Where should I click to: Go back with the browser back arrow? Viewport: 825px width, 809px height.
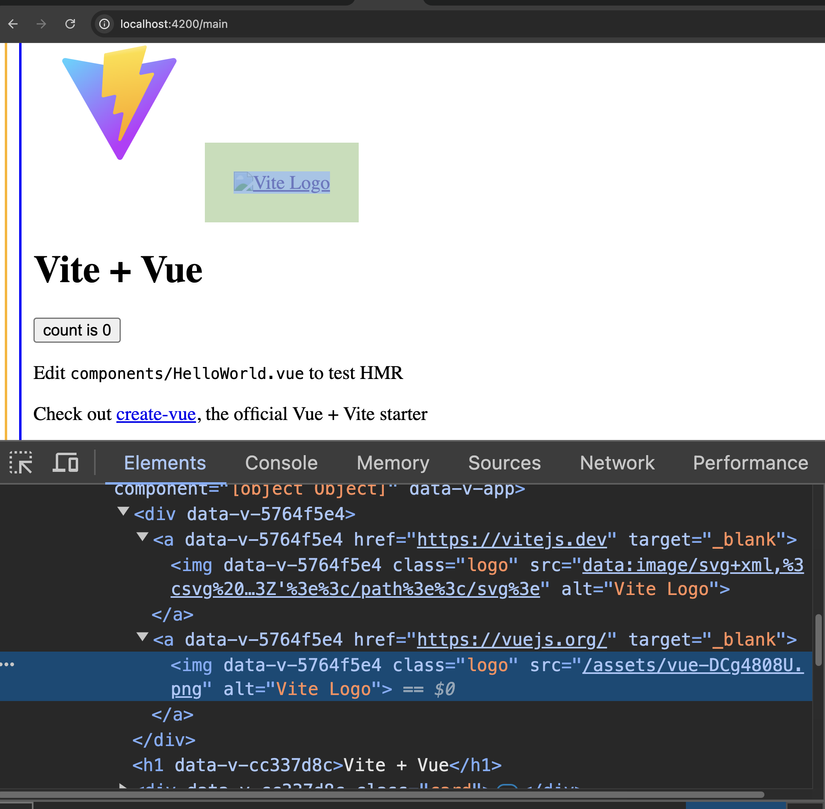point(13,24)
